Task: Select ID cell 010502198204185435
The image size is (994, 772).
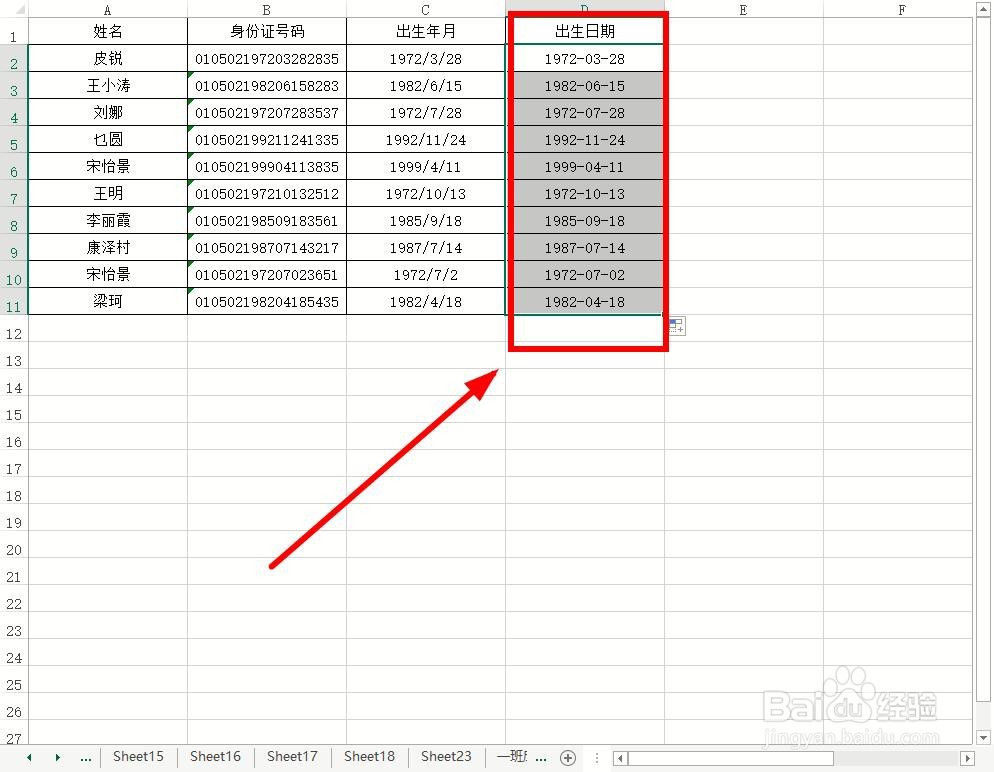Action: 267,302
